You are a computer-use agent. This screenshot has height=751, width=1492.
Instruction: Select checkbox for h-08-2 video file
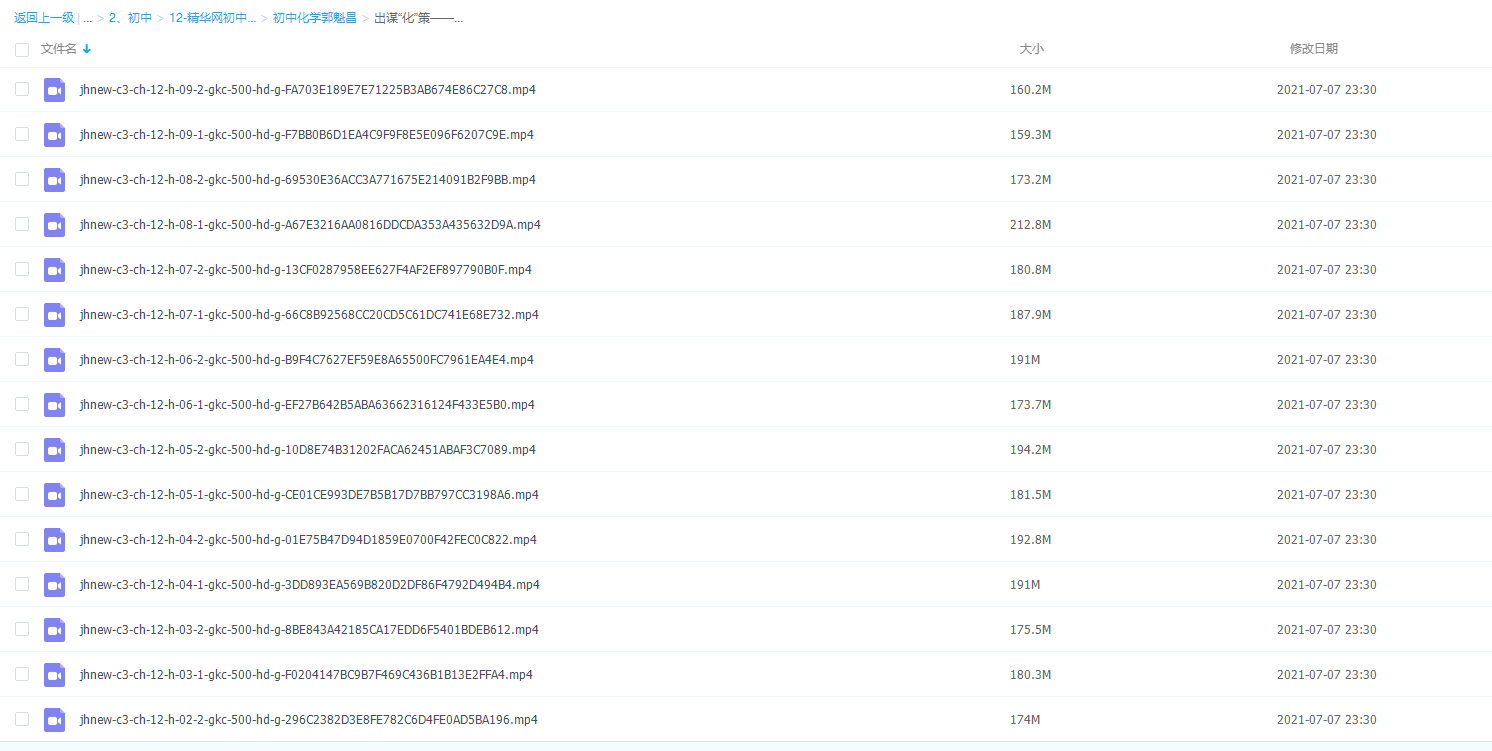(x=22, y=179)
